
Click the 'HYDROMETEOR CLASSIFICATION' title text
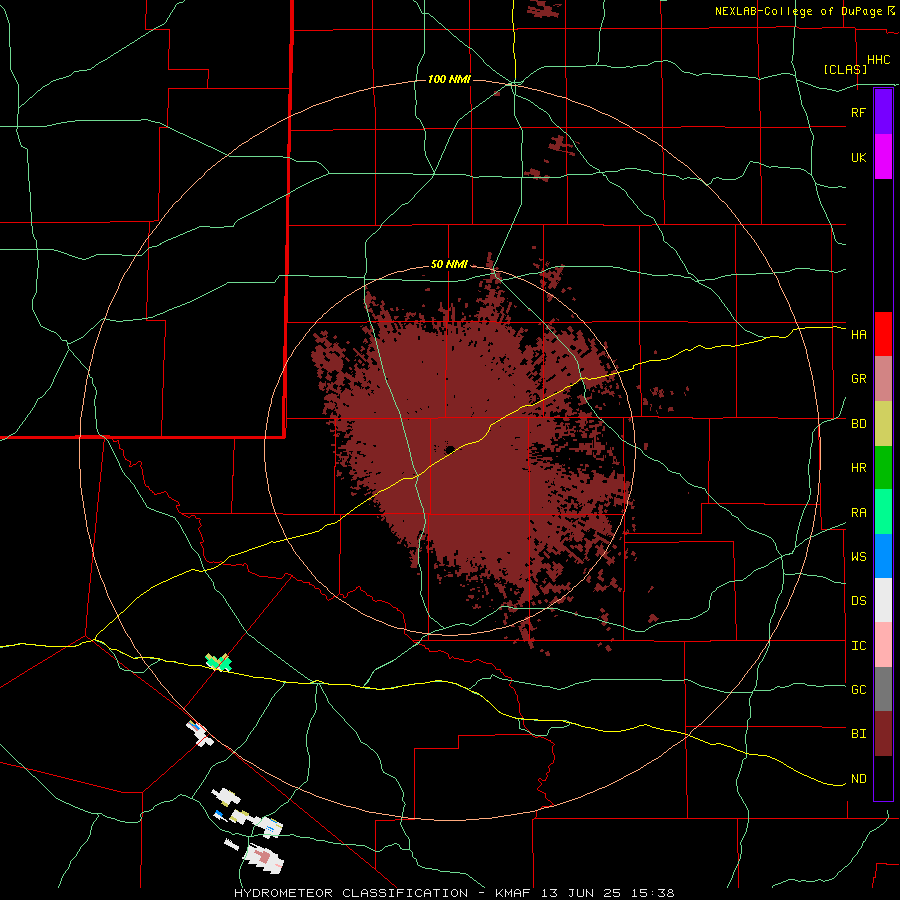351,893
